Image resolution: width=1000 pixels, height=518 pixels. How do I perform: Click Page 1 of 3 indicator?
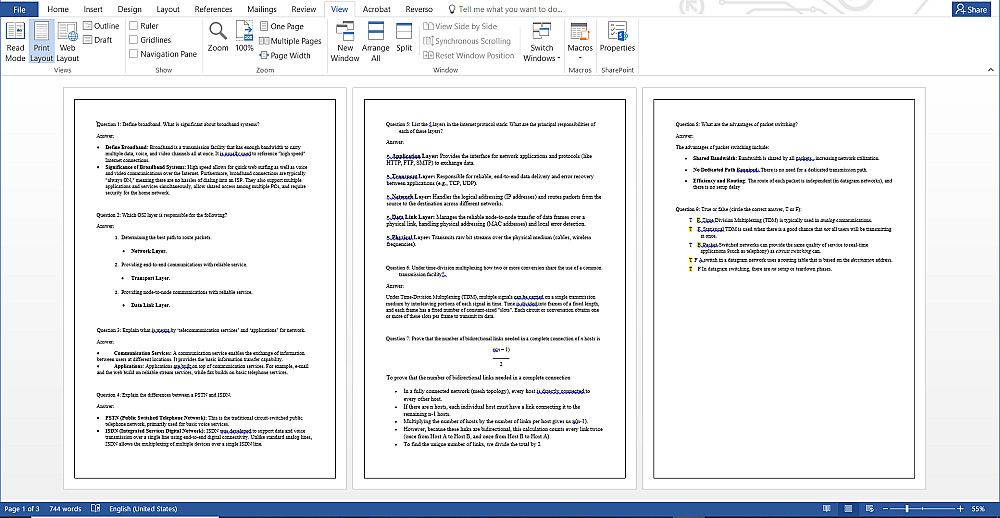click(22, 508)
